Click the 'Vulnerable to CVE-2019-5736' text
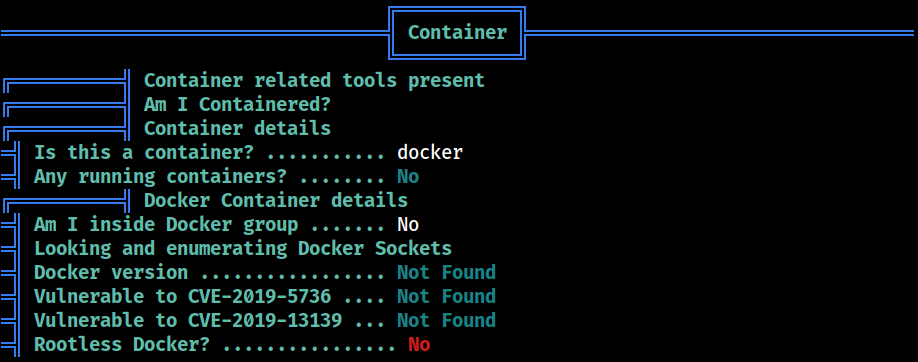The width and height of the screenshot is (918, 362). coord(183,296)
